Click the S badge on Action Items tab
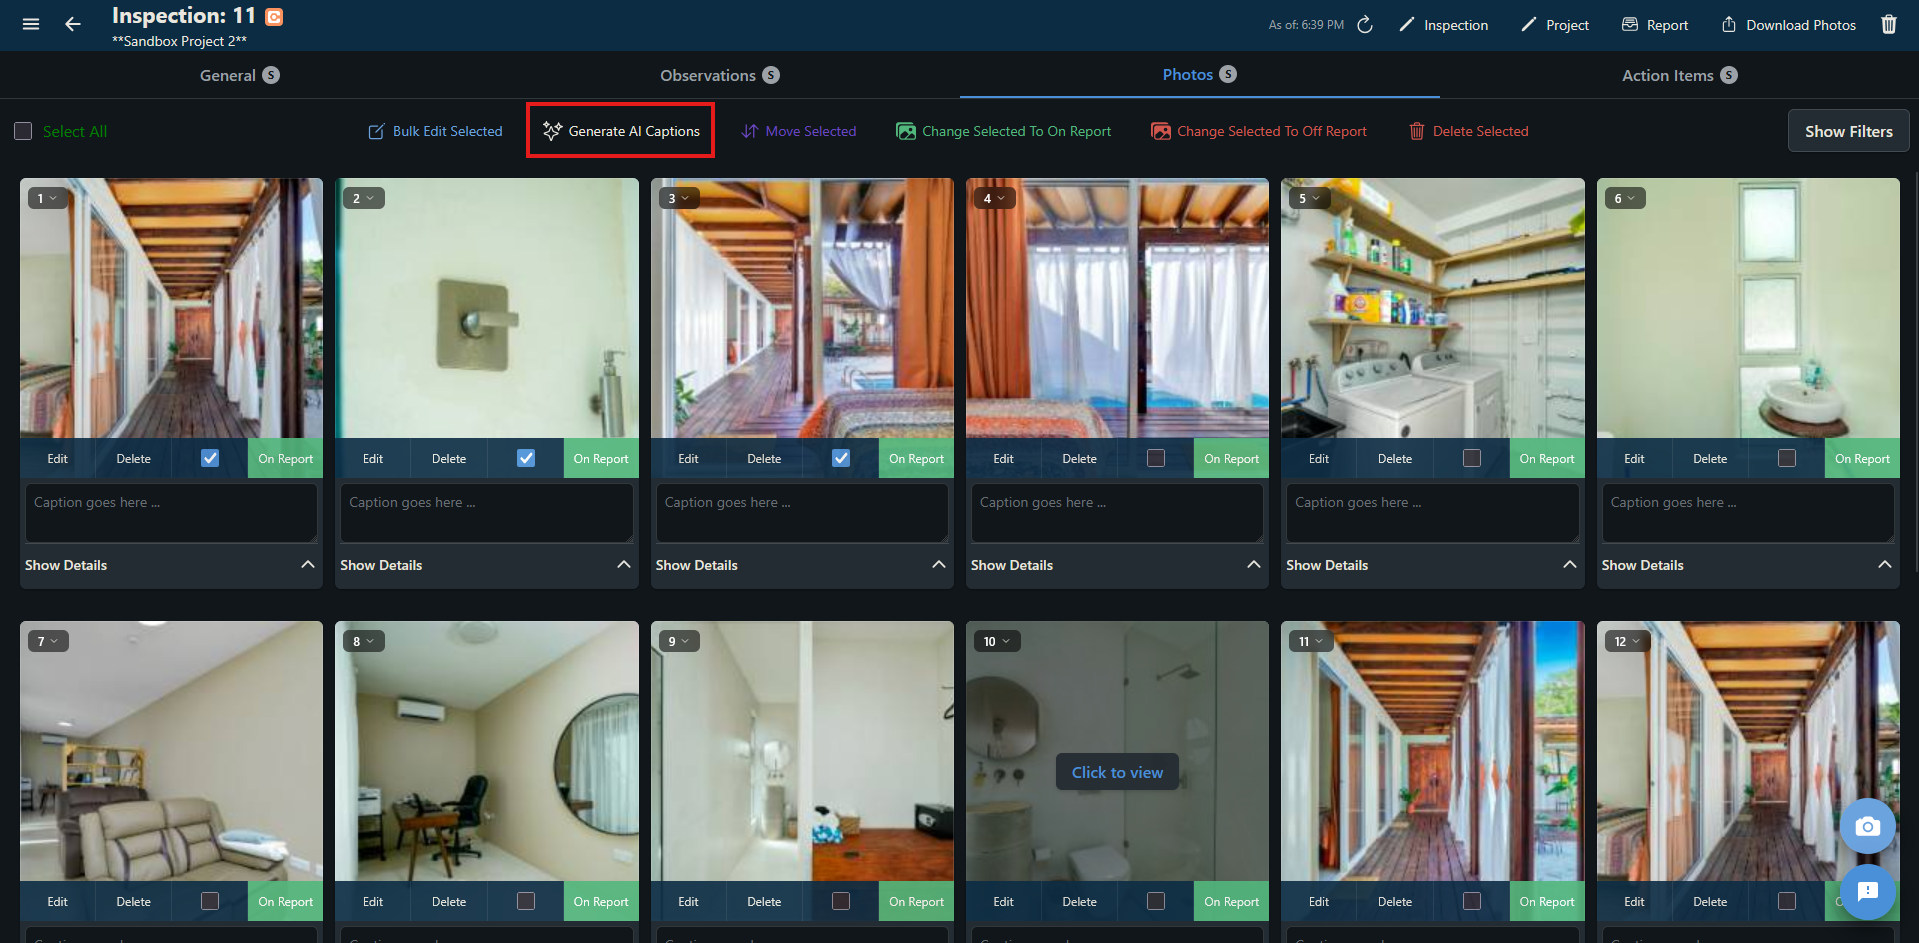1919x943 pixels. (x=1729, y=75)
